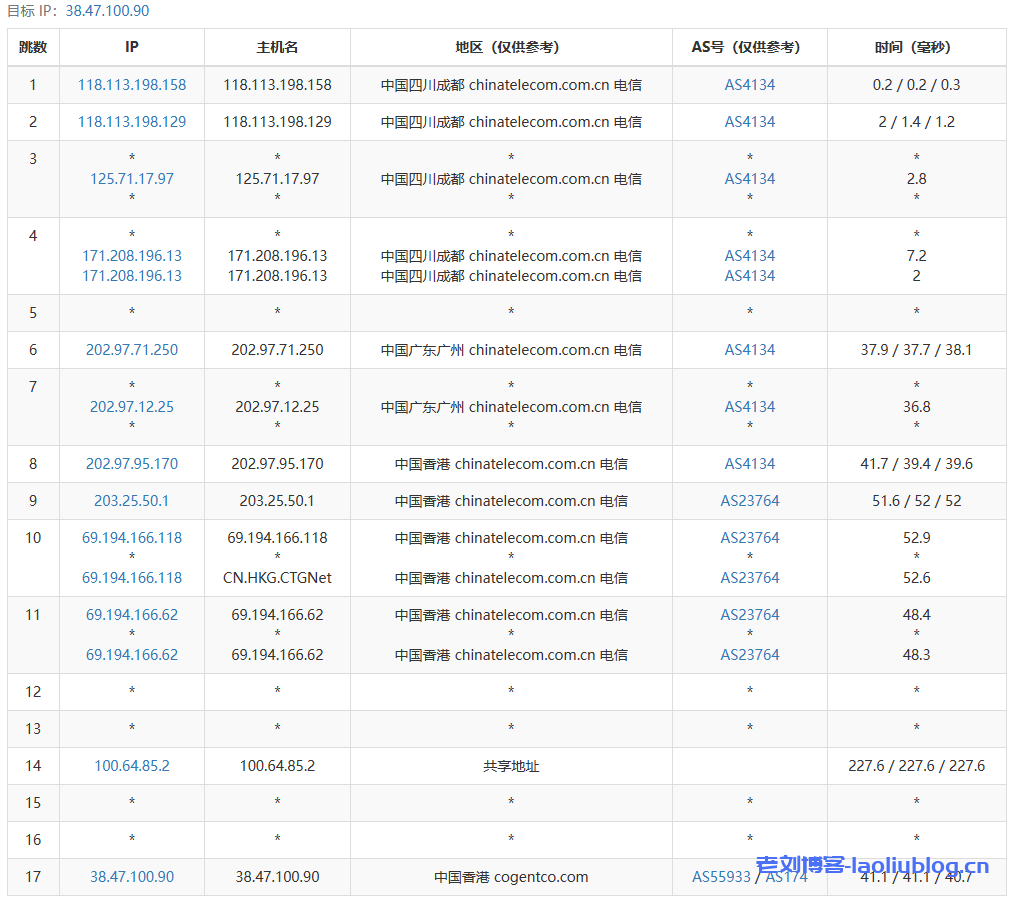Open IP 118.113.198.129 at hop 2
This screenshot has width=1015, height=903.
click(x=131, y=121)
